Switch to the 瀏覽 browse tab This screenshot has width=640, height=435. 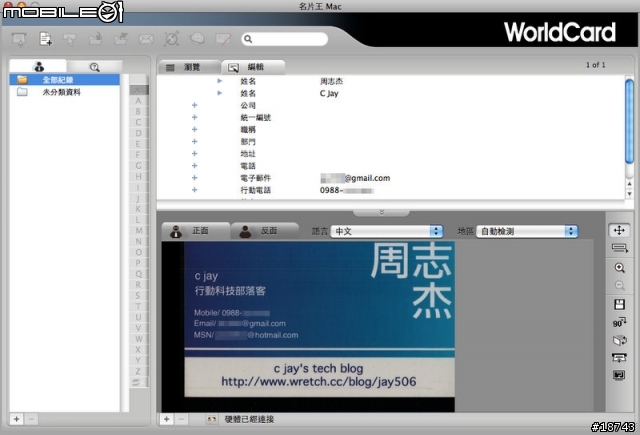click(x=190, y=67)
